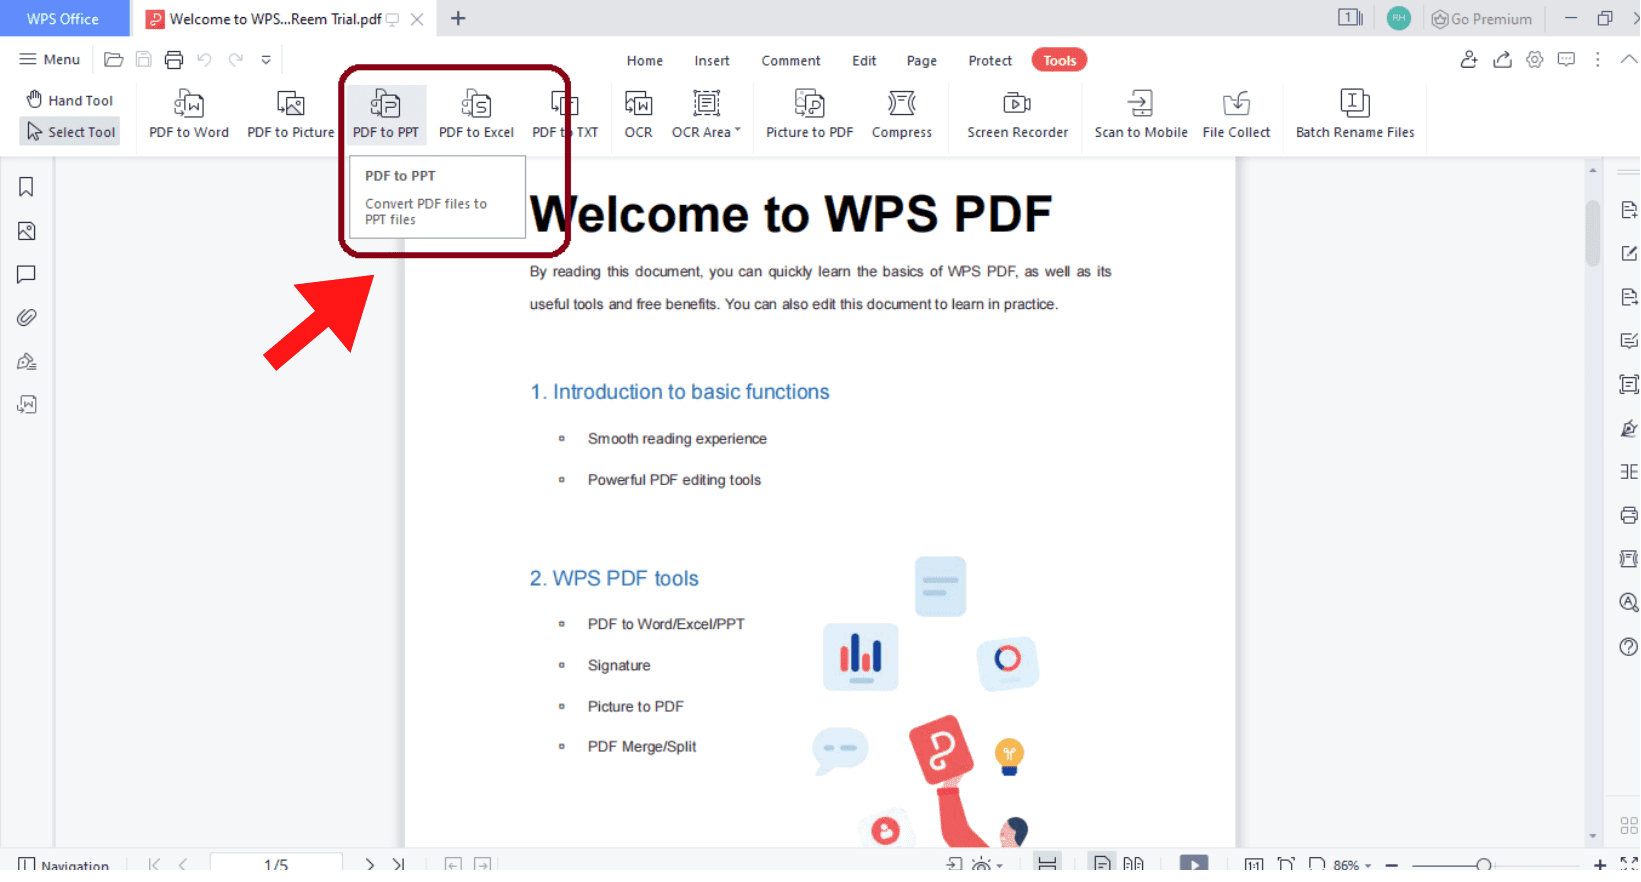Add a new tab with plus button
Viewport: 1641px width, 882px height.
tap(458, 19)
